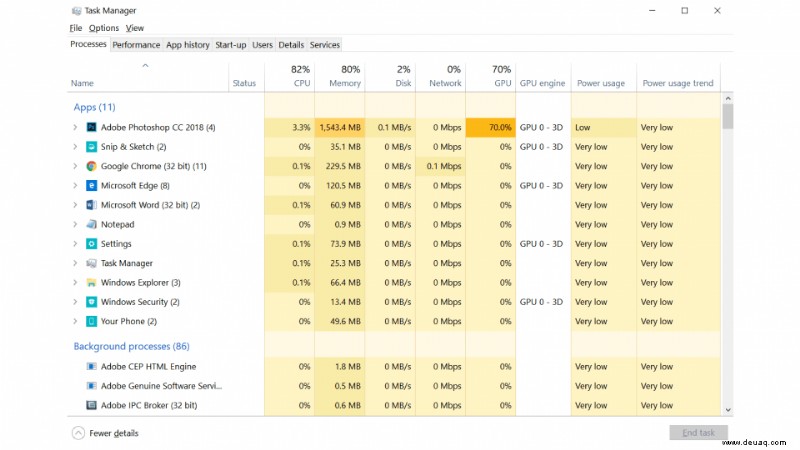Select the Background processes (86) heading
This screenshot has width=800, height=450.
(x=131, y=346)
